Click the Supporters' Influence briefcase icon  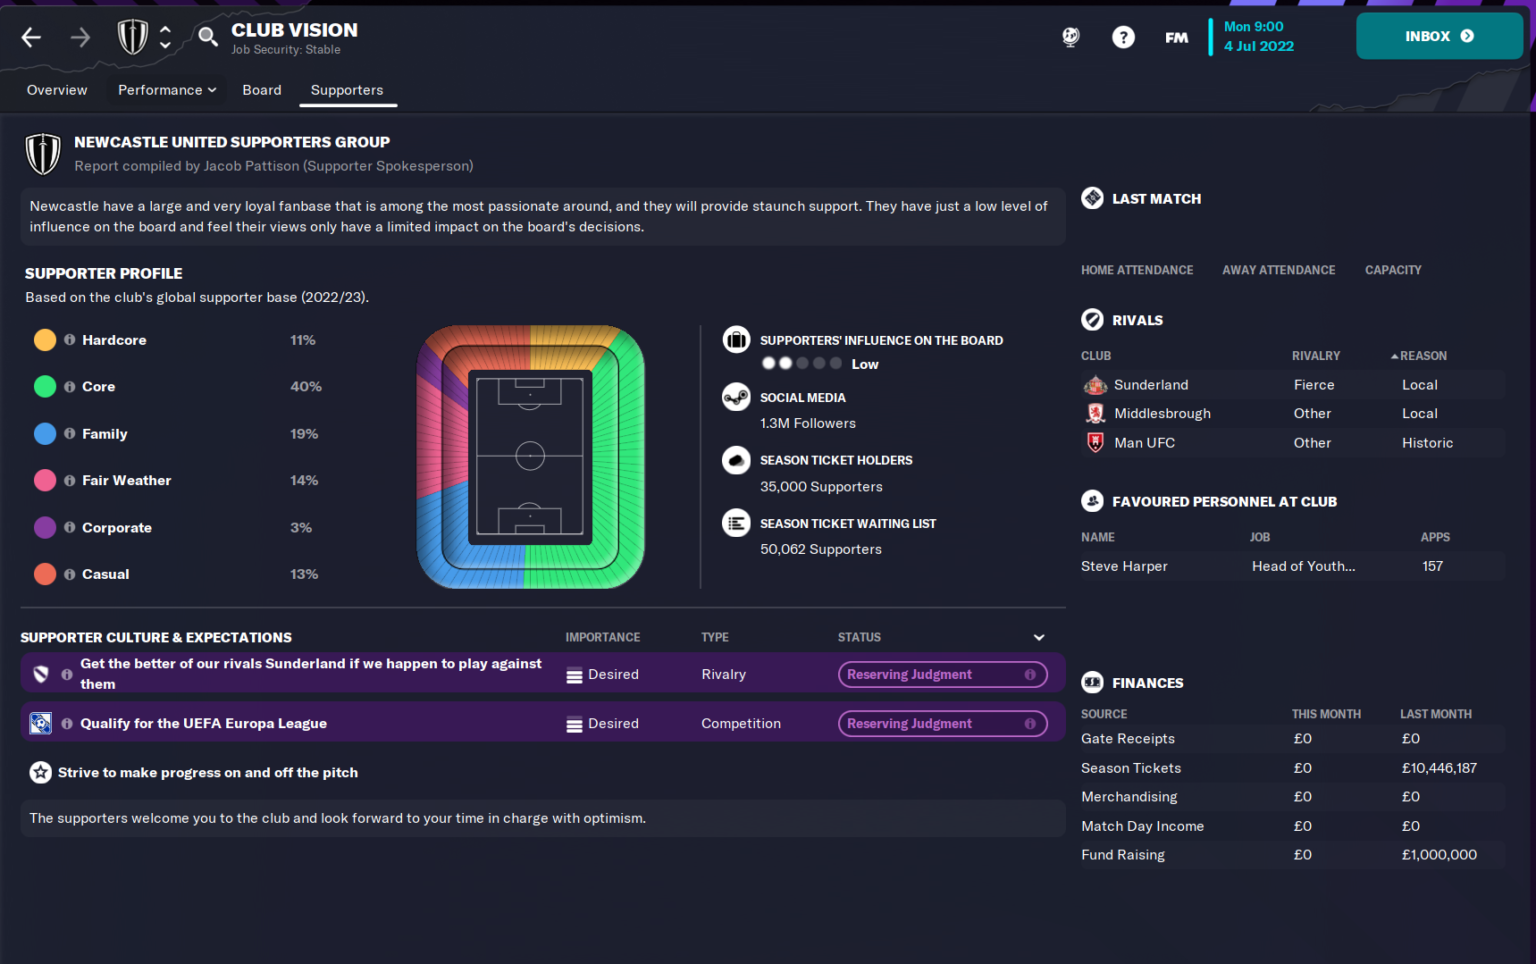[x=736, y=339]
